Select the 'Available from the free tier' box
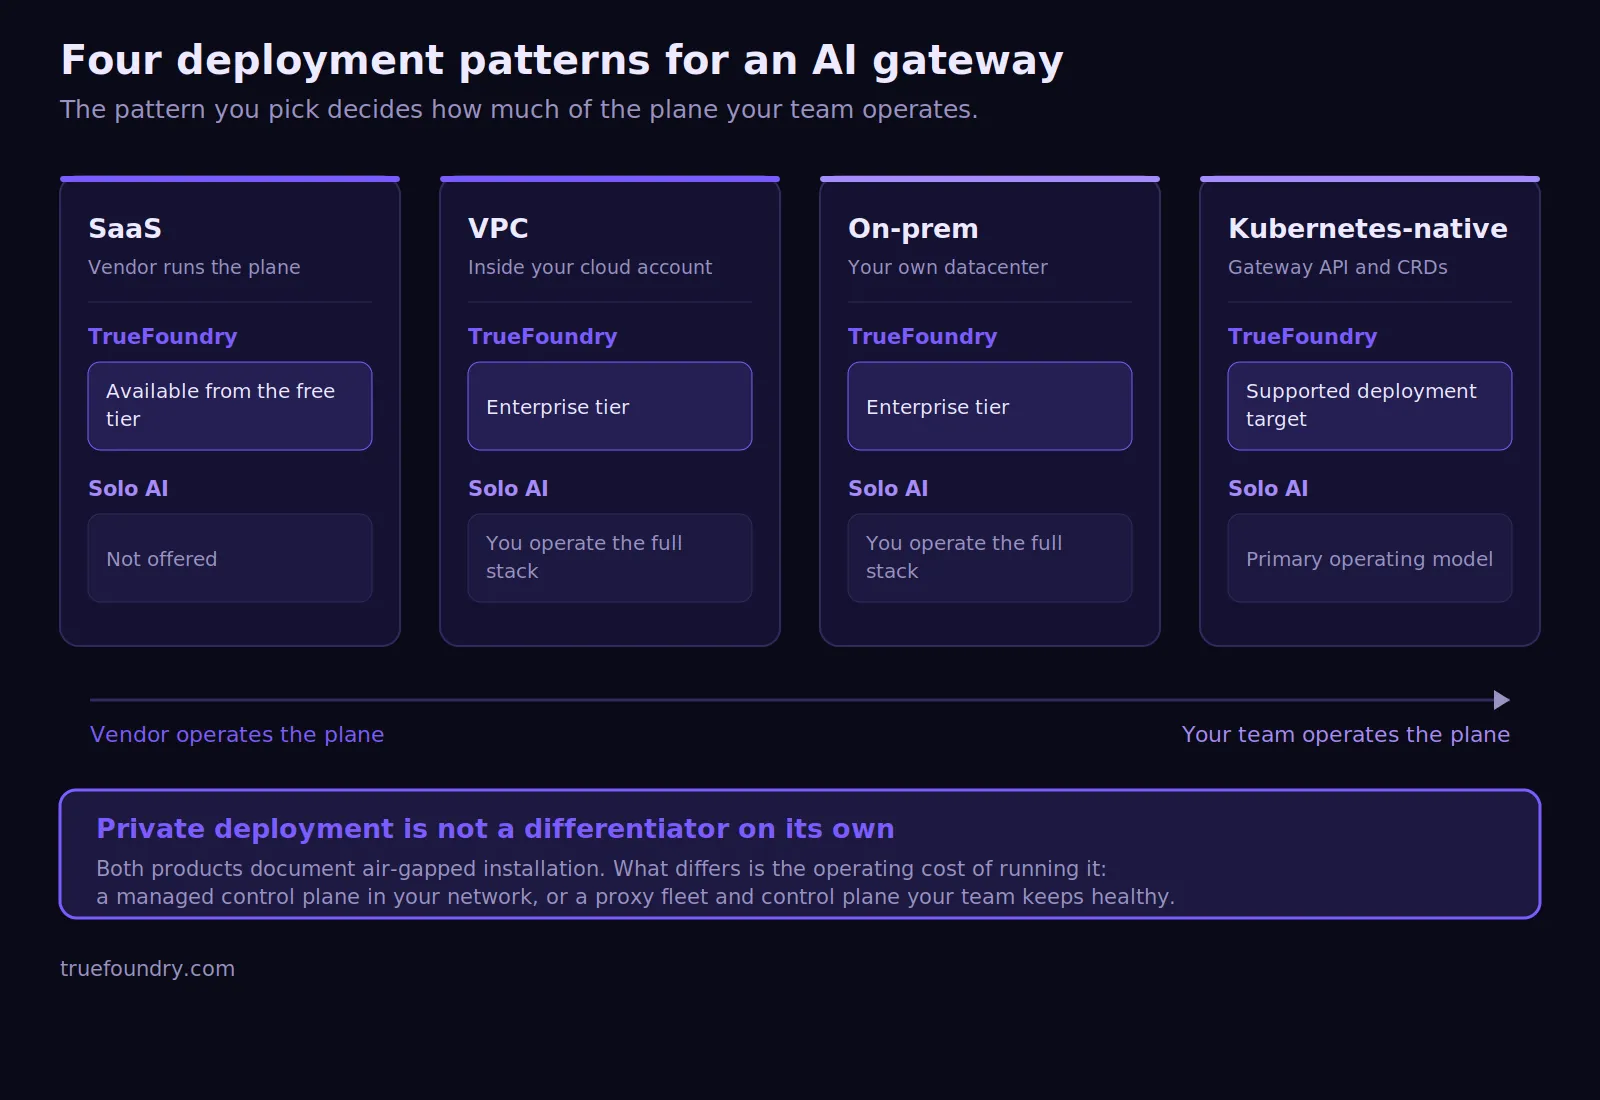 (230, 406)
